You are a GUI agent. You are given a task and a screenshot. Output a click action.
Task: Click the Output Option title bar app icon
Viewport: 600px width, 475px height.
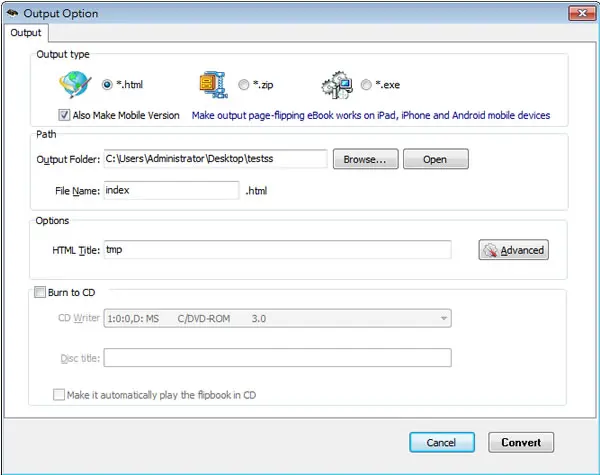(x=12, y=13)
